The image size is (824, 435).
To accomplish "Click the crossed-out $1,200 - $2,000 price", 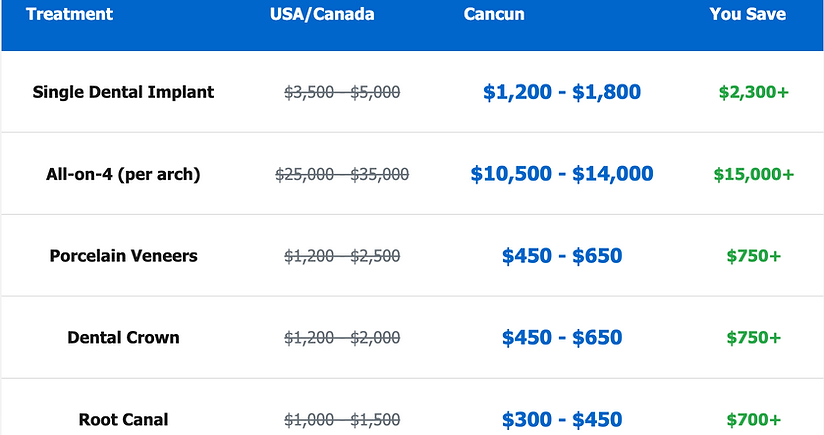I will click(342, 338).
